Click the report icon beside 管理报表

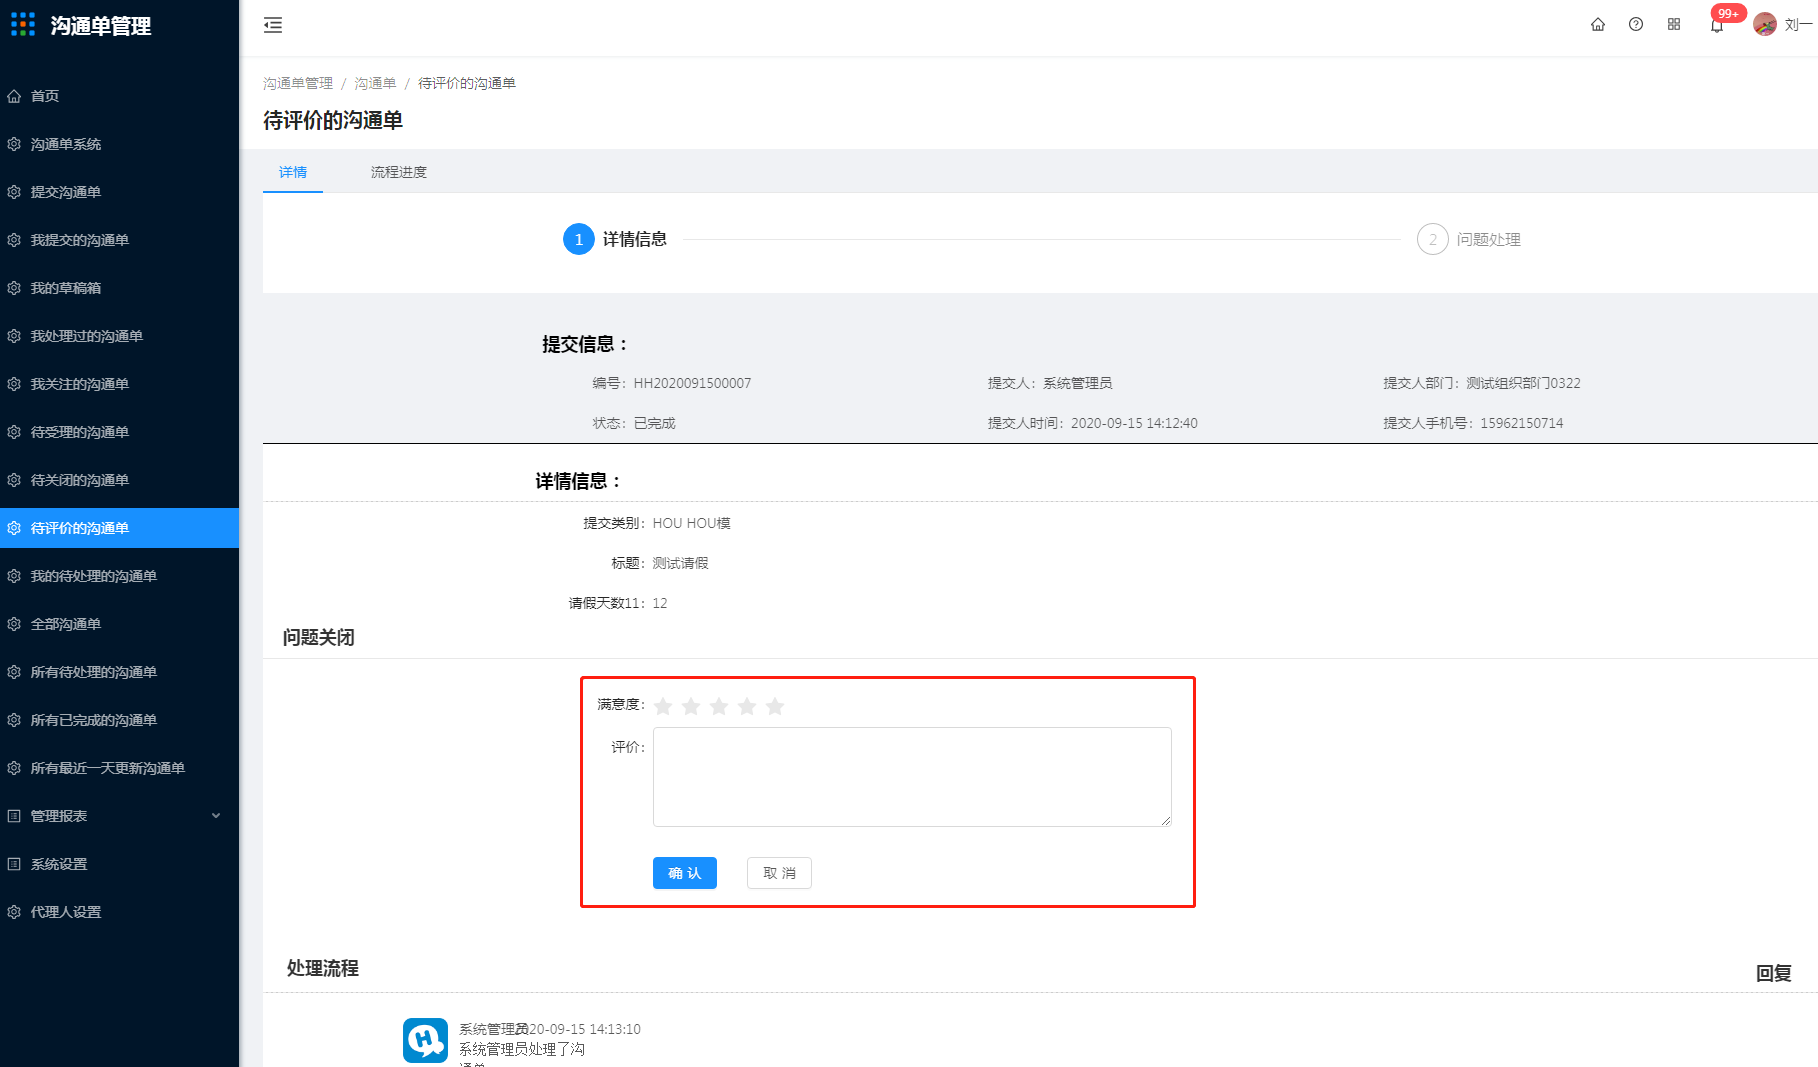click(14, 816)
